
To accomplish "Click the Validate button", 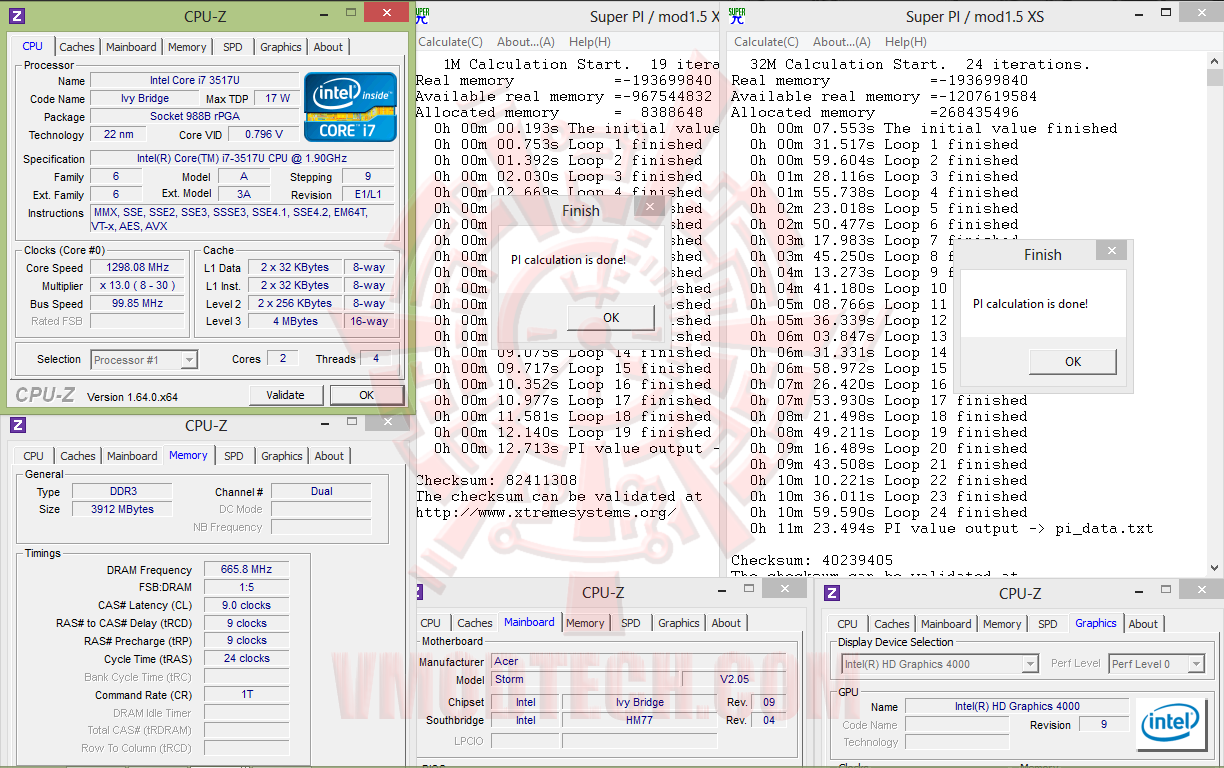I will click(x=285, y=395).
